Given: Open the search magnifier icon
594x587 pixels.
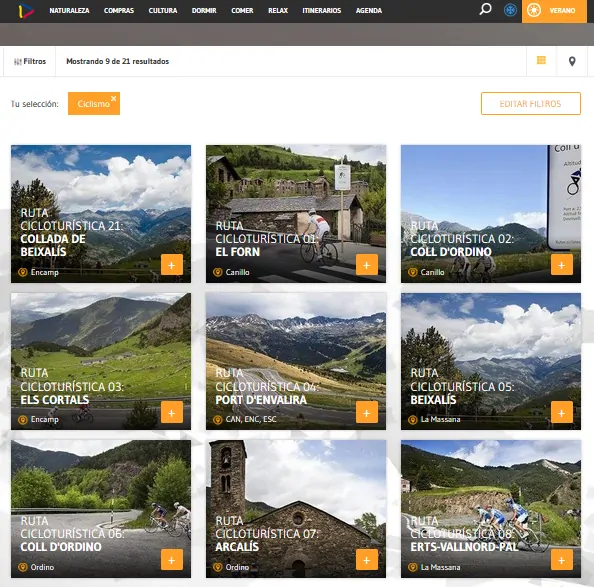Looking at the screenshot, I should coord(485,9).
